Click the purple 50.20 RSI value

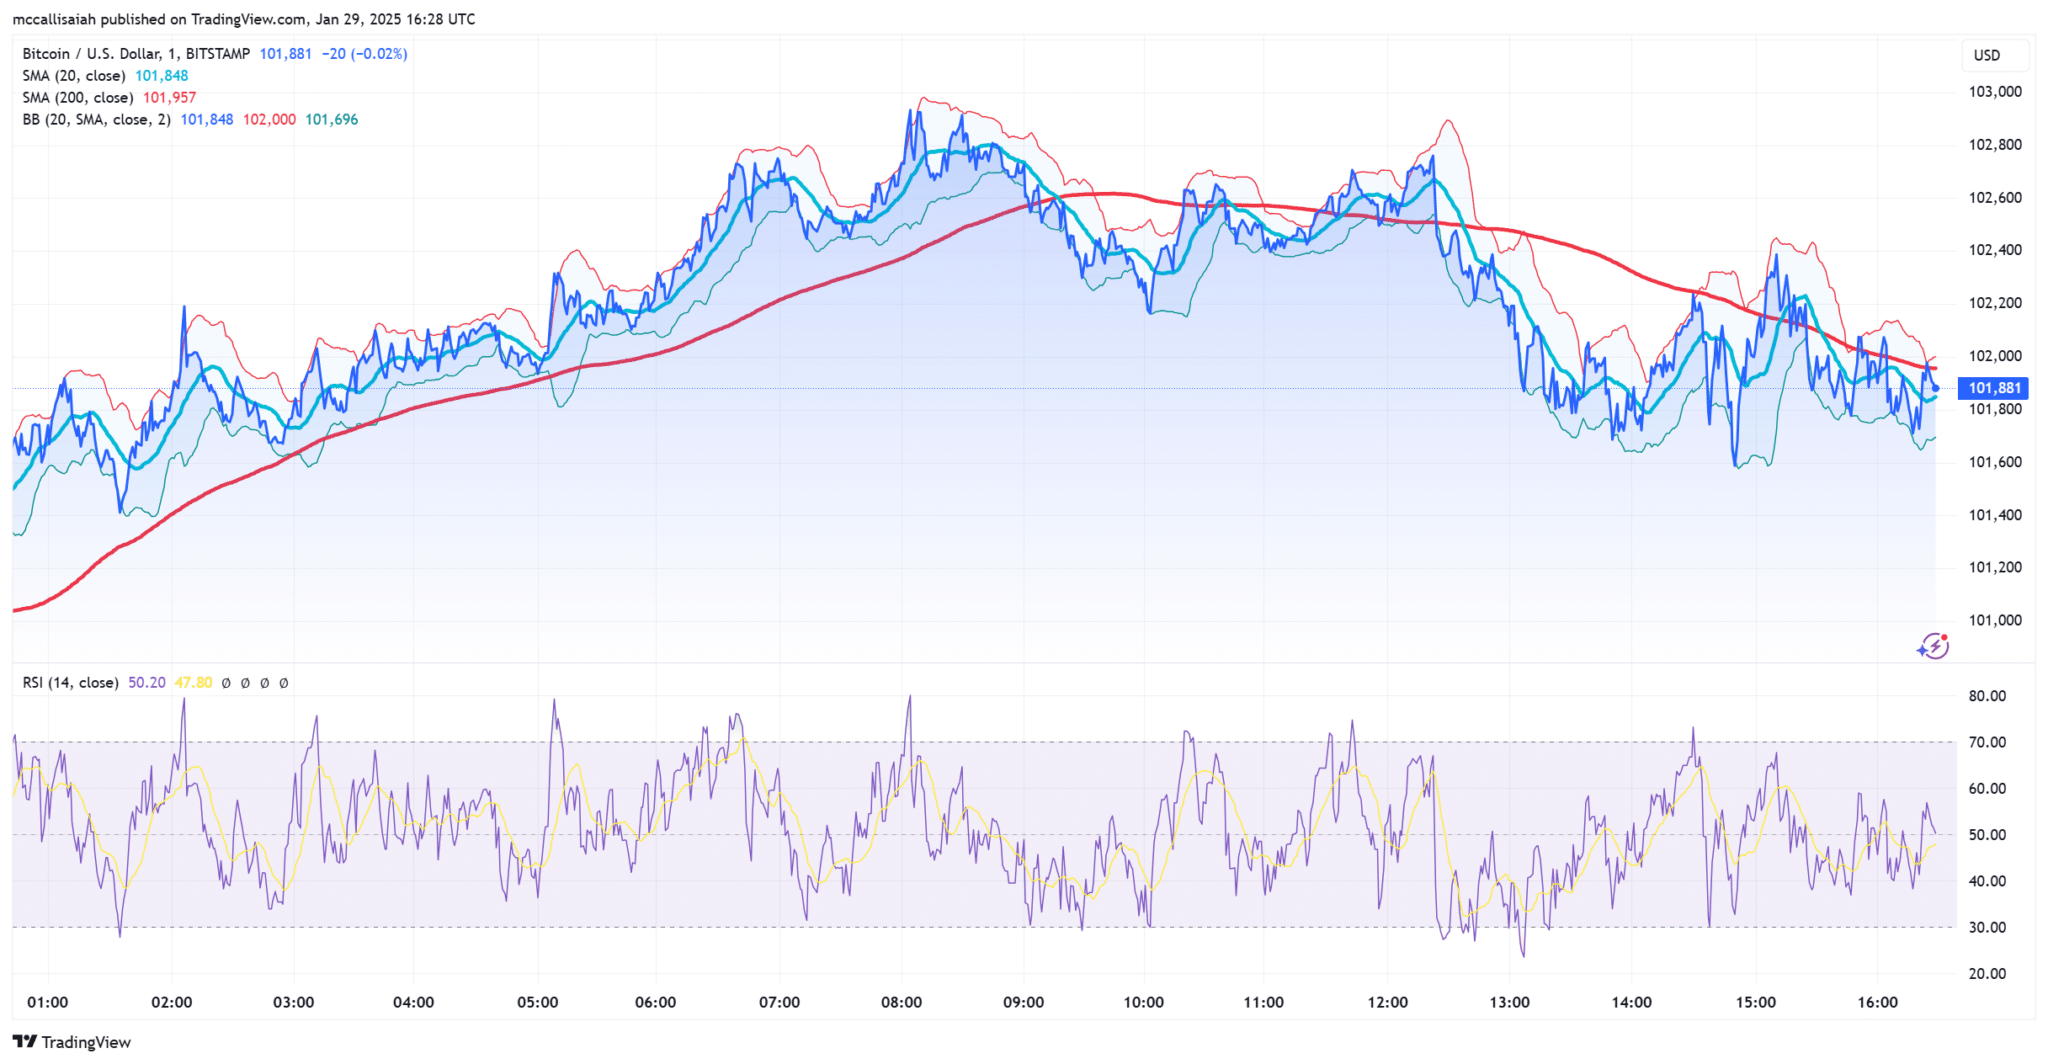coord(147,683)
